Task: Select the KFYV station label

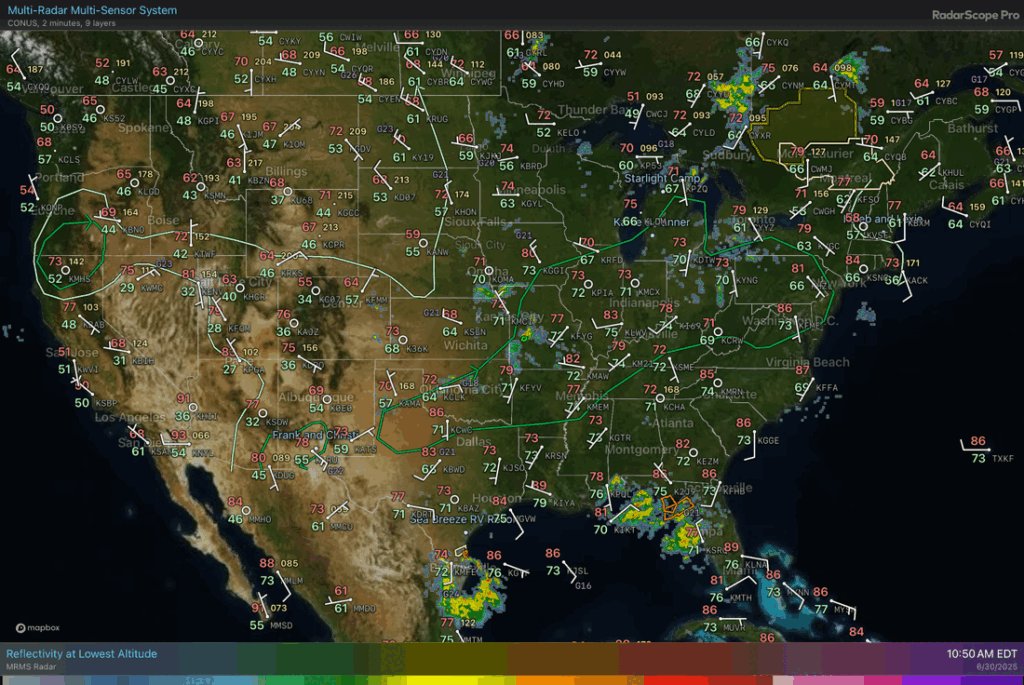Action: pyautogui.click(x=530, y=388)
